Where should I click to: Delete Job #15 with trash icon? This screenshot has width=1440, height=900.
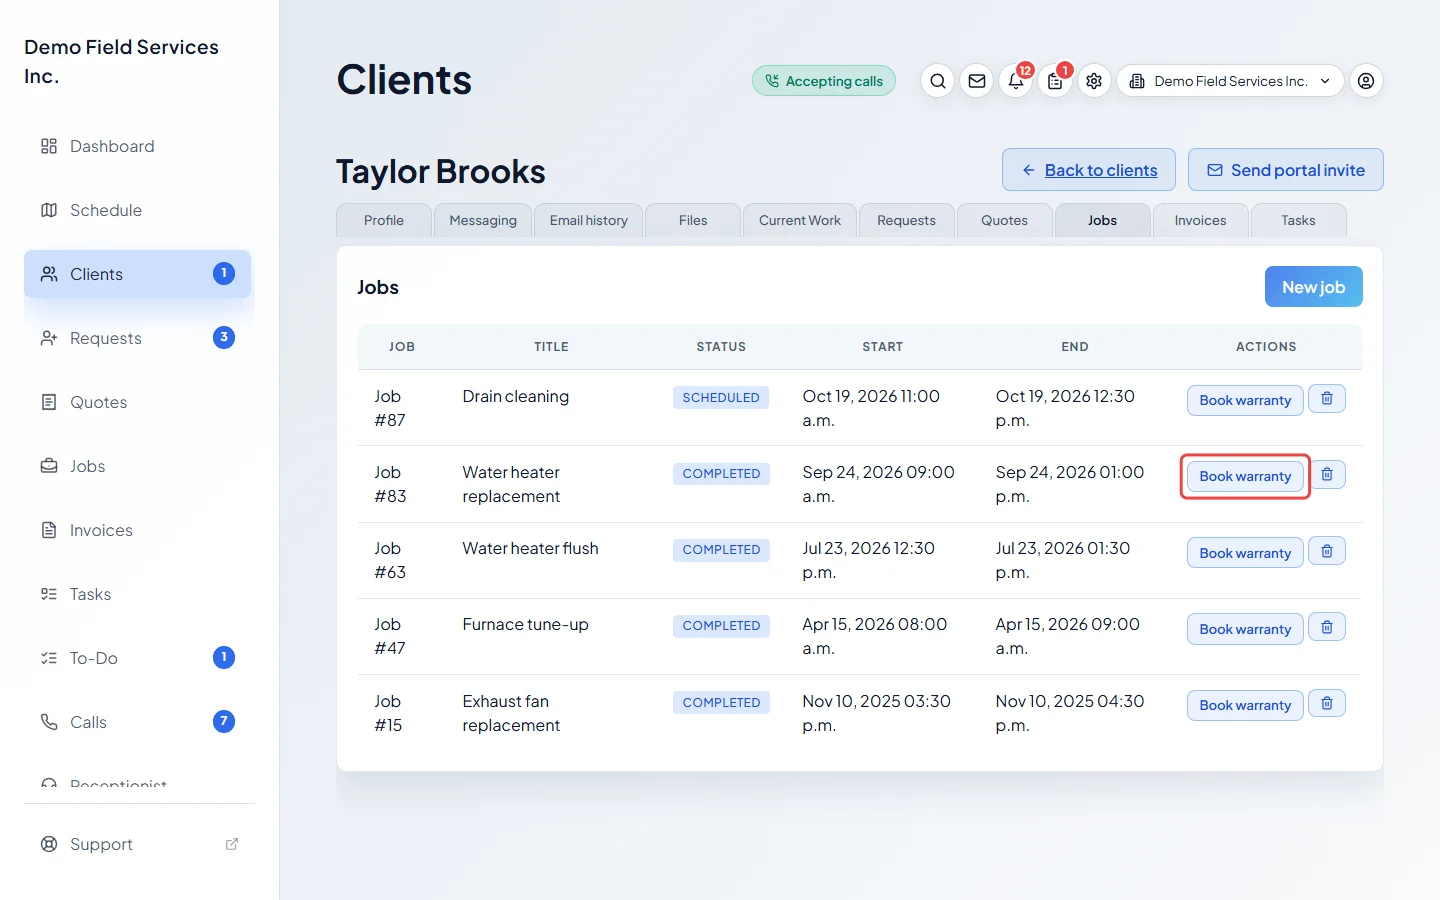[x=1327, y=704]
